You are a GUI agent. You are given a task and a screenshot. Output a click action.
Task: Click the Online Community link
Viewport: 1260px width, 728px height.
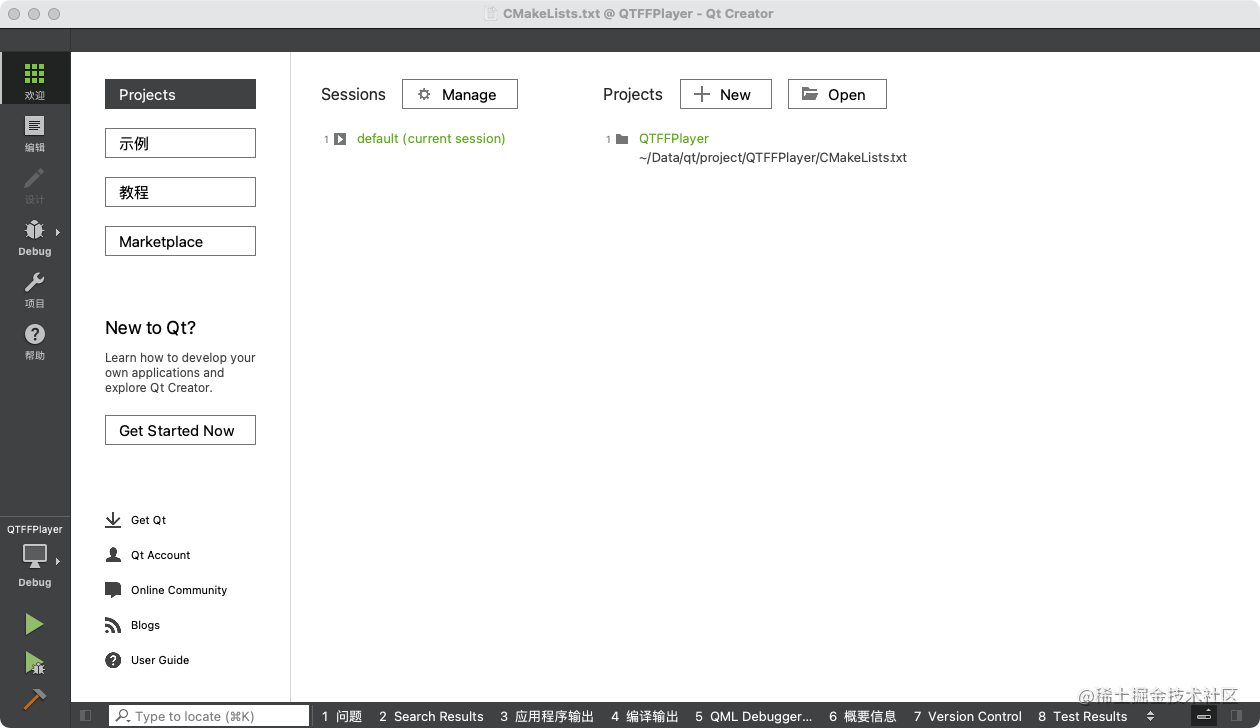coord(179,590)
